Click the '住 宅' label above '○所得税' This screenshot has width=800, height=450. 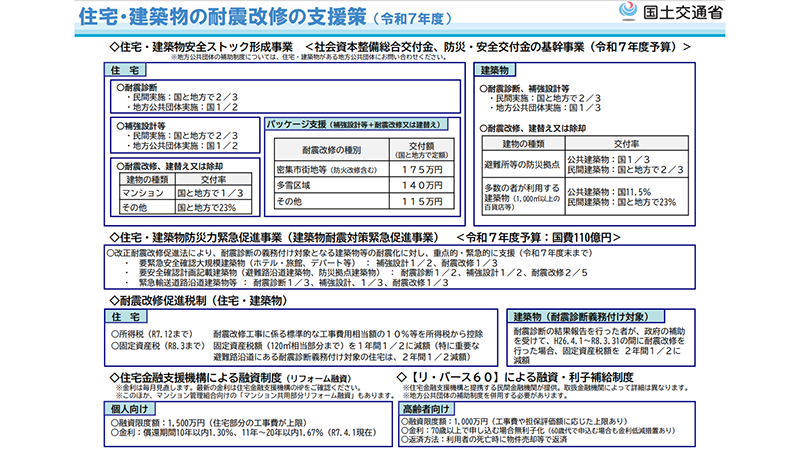point(126,317)
